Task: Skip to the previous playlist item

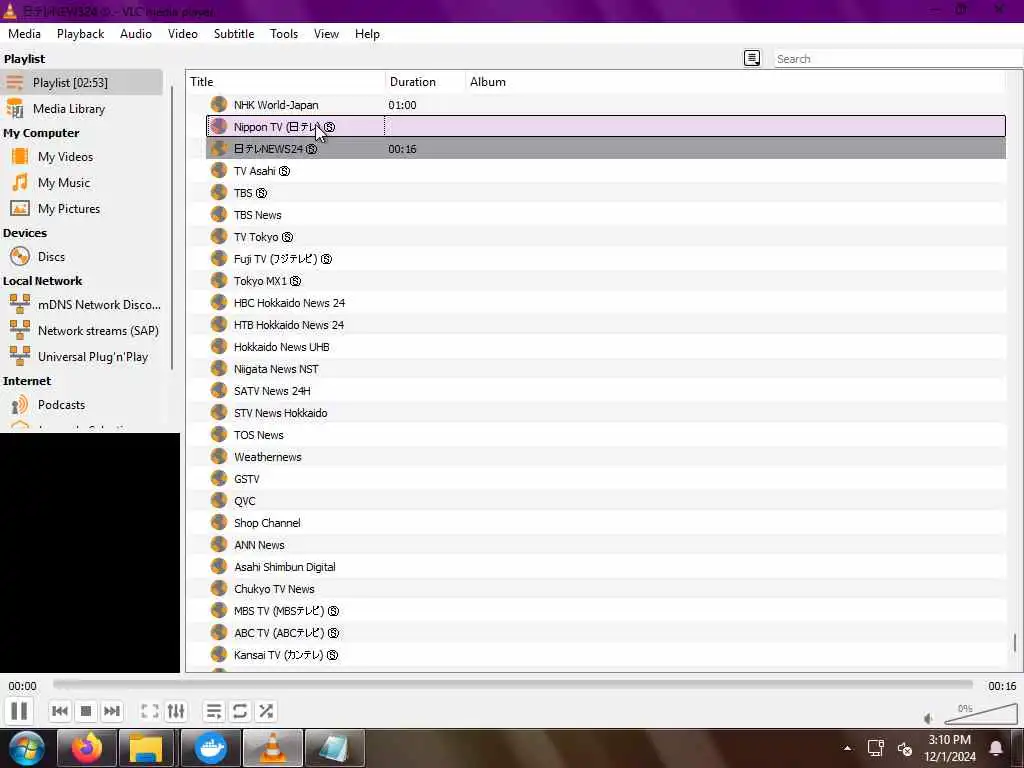Action: pos(59,711)
